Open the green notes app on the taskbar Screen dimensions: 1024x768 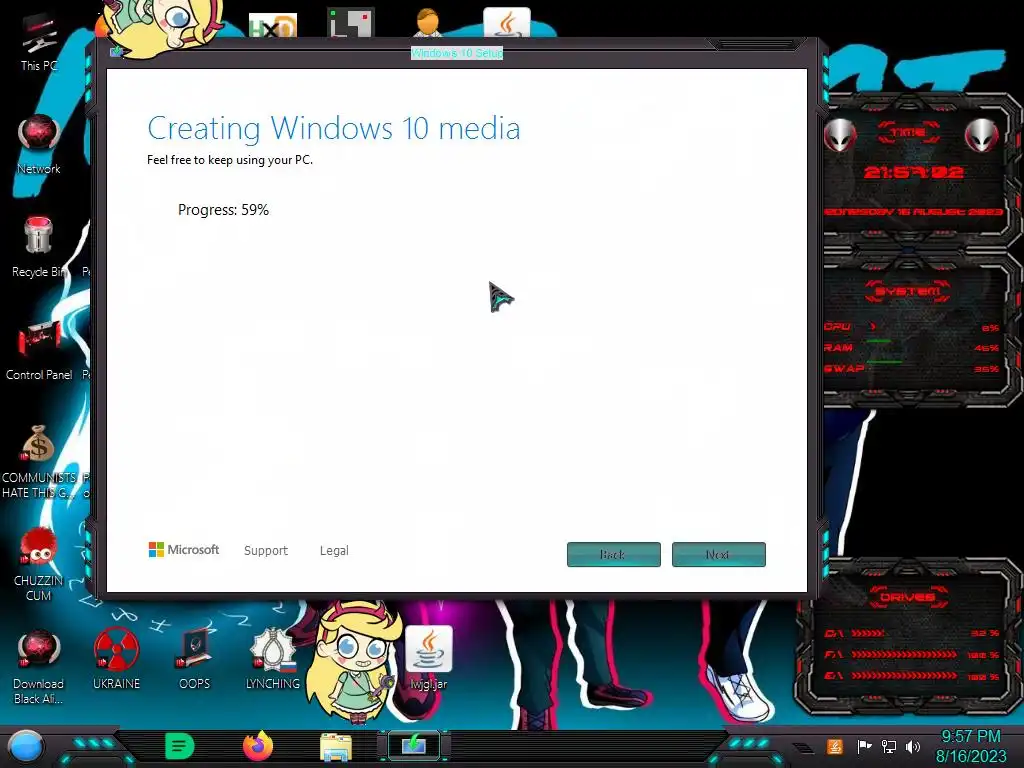tap(180, 746)
